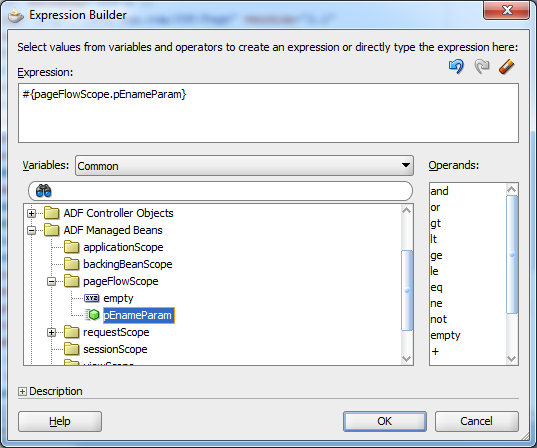Expand the Description section
Viewport: 537px width, 448px height.
tap(22, 391)
